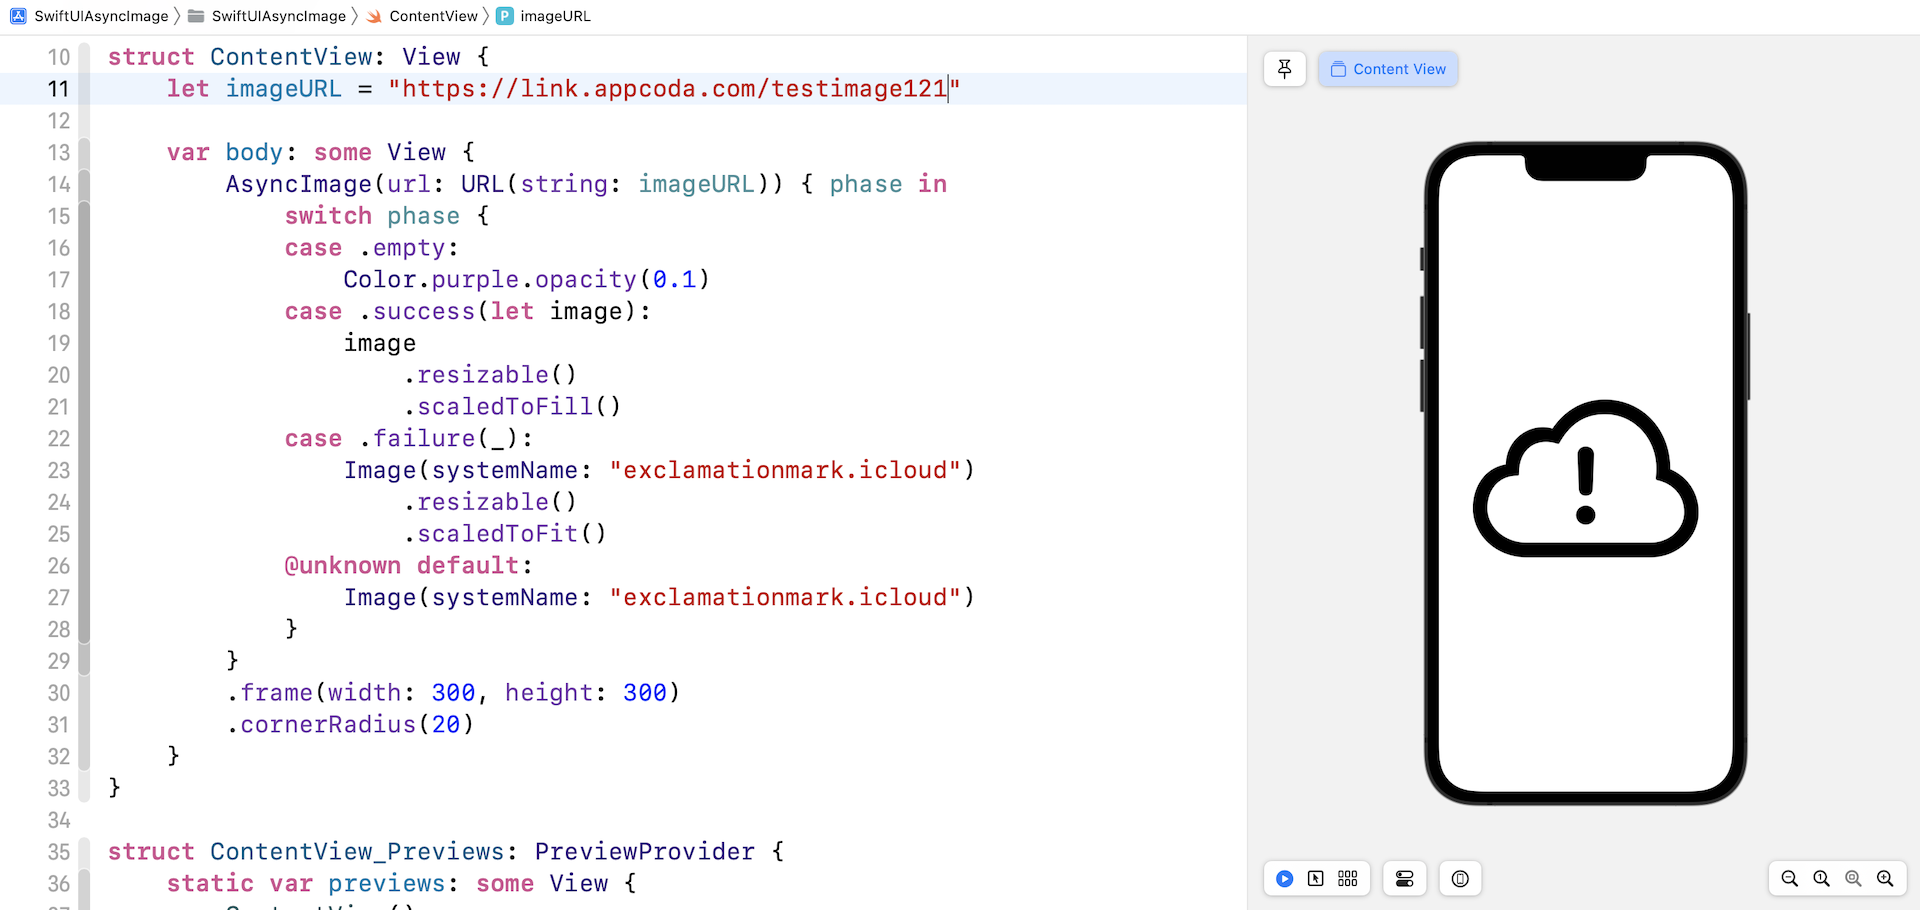The height and width of the screenshot is (910, 1920).
Task: Open the preview device picker icon
Action: pos(1460,879)
